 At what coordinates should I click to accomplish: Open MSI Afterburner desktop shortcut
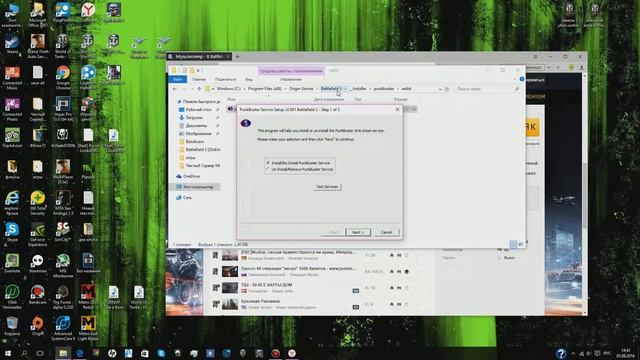click(x=63, y=265)
